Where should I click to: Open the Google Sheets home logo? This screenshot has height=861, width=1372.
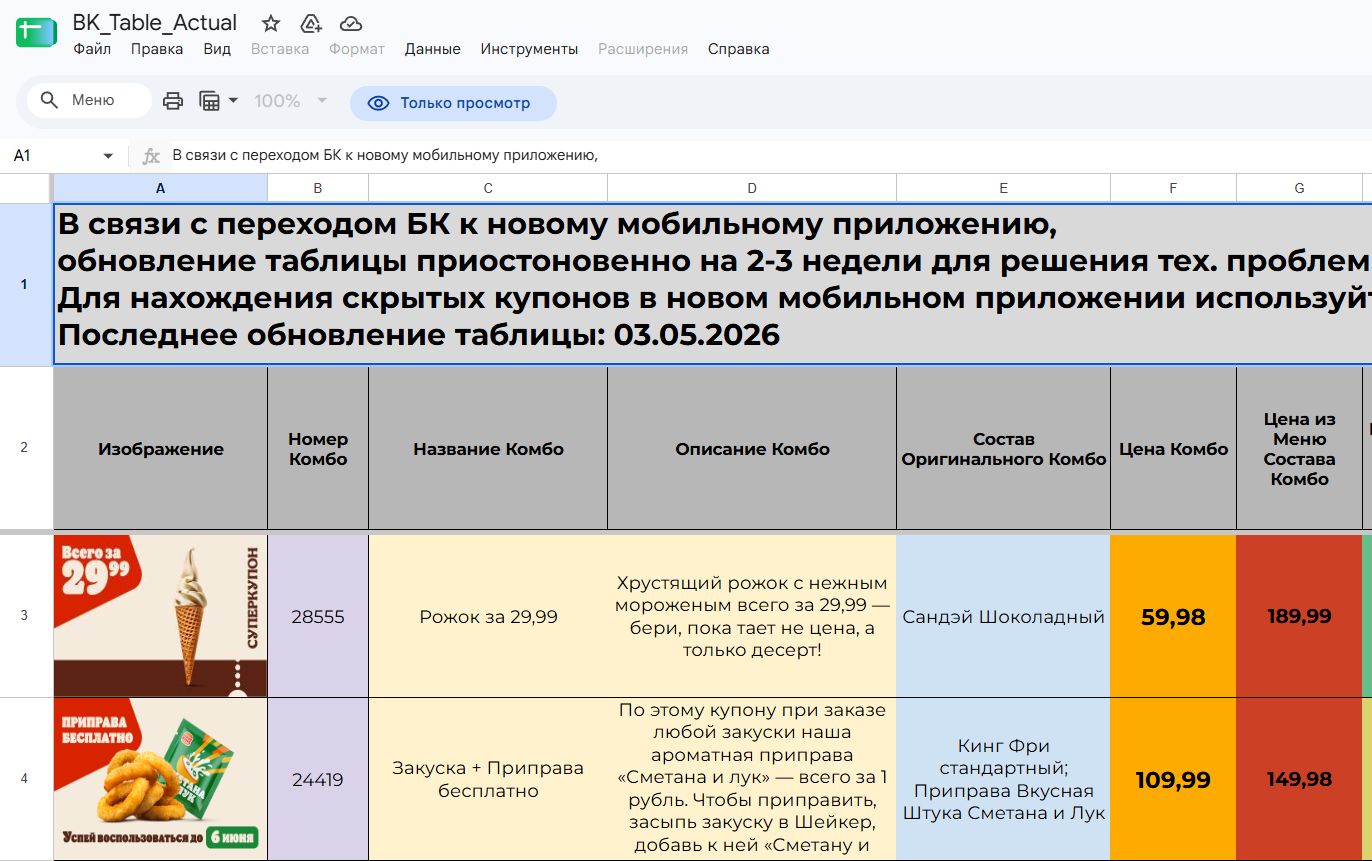[x=36, y=32]
